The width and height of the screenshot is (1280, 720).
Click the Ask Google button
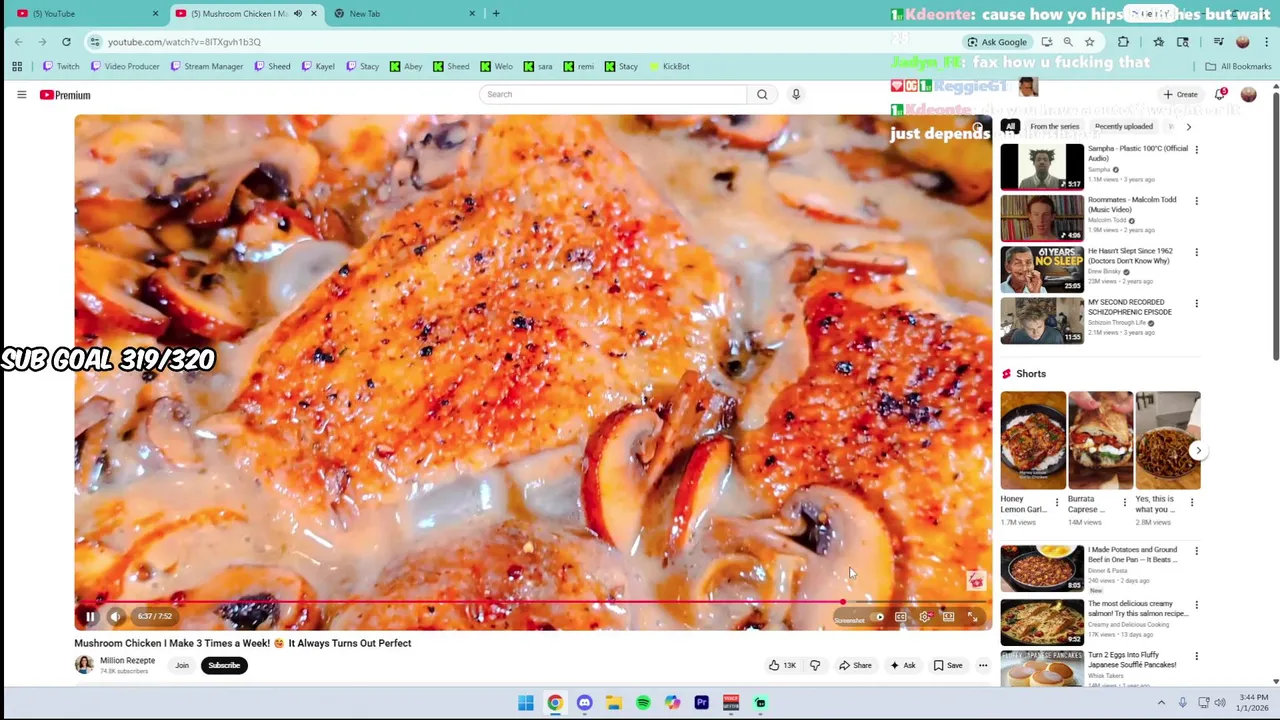996,42
